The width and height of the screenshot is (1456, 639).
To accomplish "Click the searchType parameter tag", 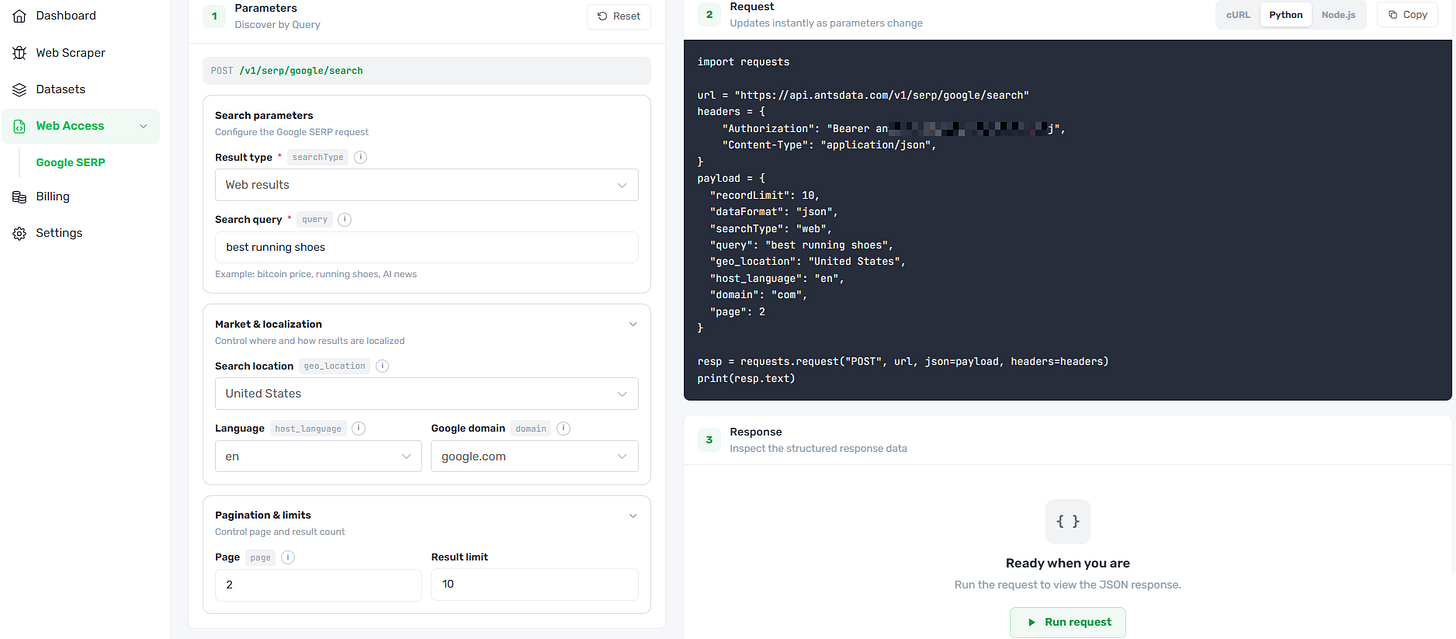I will (x=318, y=158).
